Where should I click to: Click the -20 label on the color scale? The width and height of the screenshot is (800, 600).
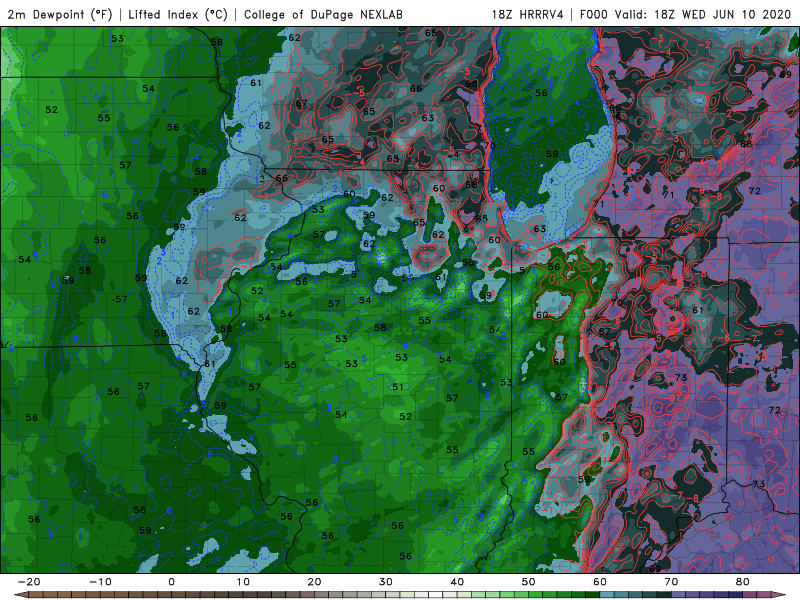click(x=29, y=582)
